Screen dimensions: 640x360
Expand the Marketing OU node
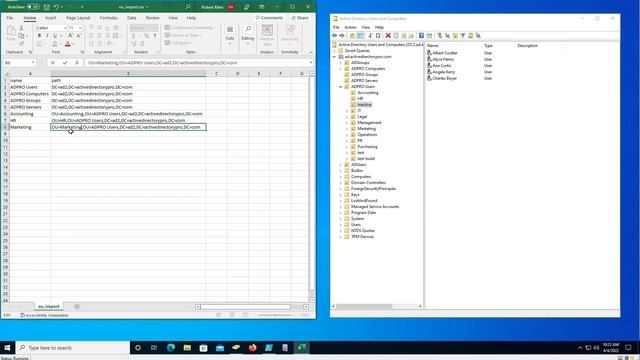(347, 129)
